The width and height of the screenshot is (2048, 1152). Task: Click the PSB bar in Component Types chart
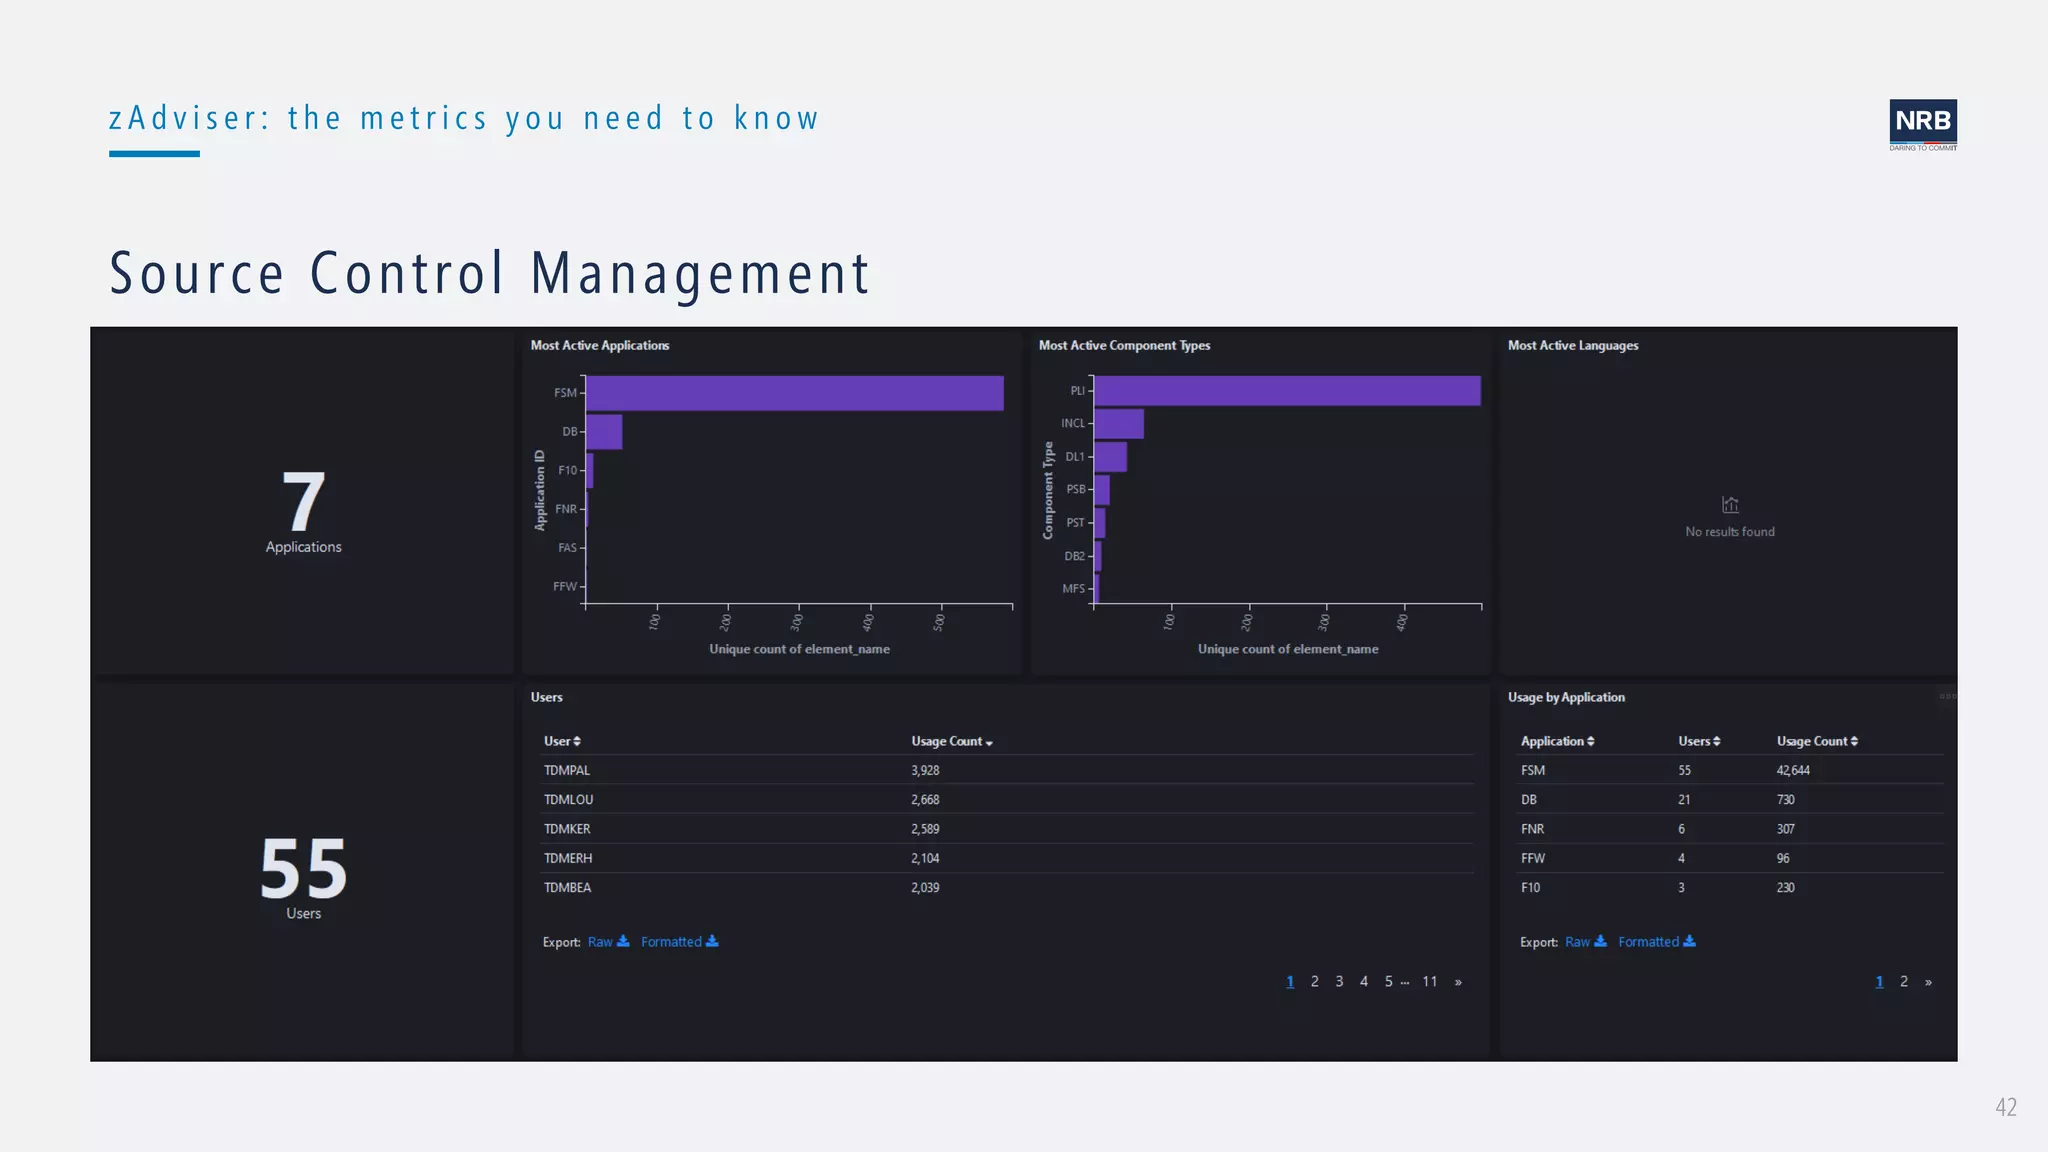click(1102, 490)
